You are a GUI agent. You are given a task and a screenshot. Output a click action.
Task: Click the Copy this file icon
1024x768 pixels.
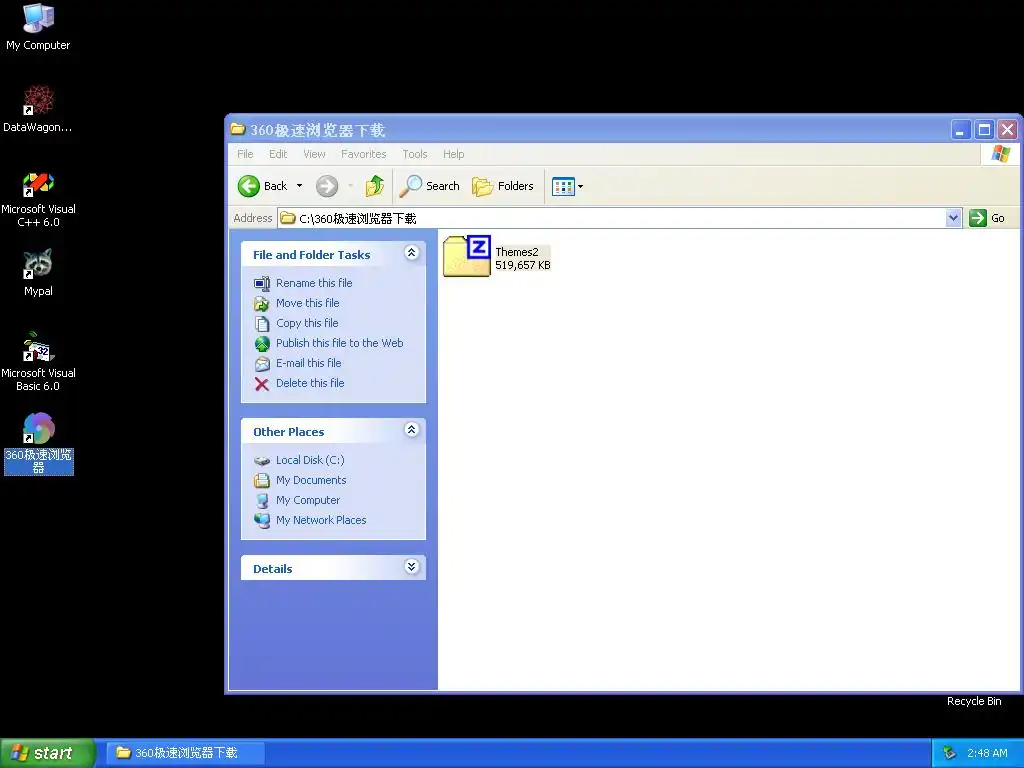tap(262, 324)
